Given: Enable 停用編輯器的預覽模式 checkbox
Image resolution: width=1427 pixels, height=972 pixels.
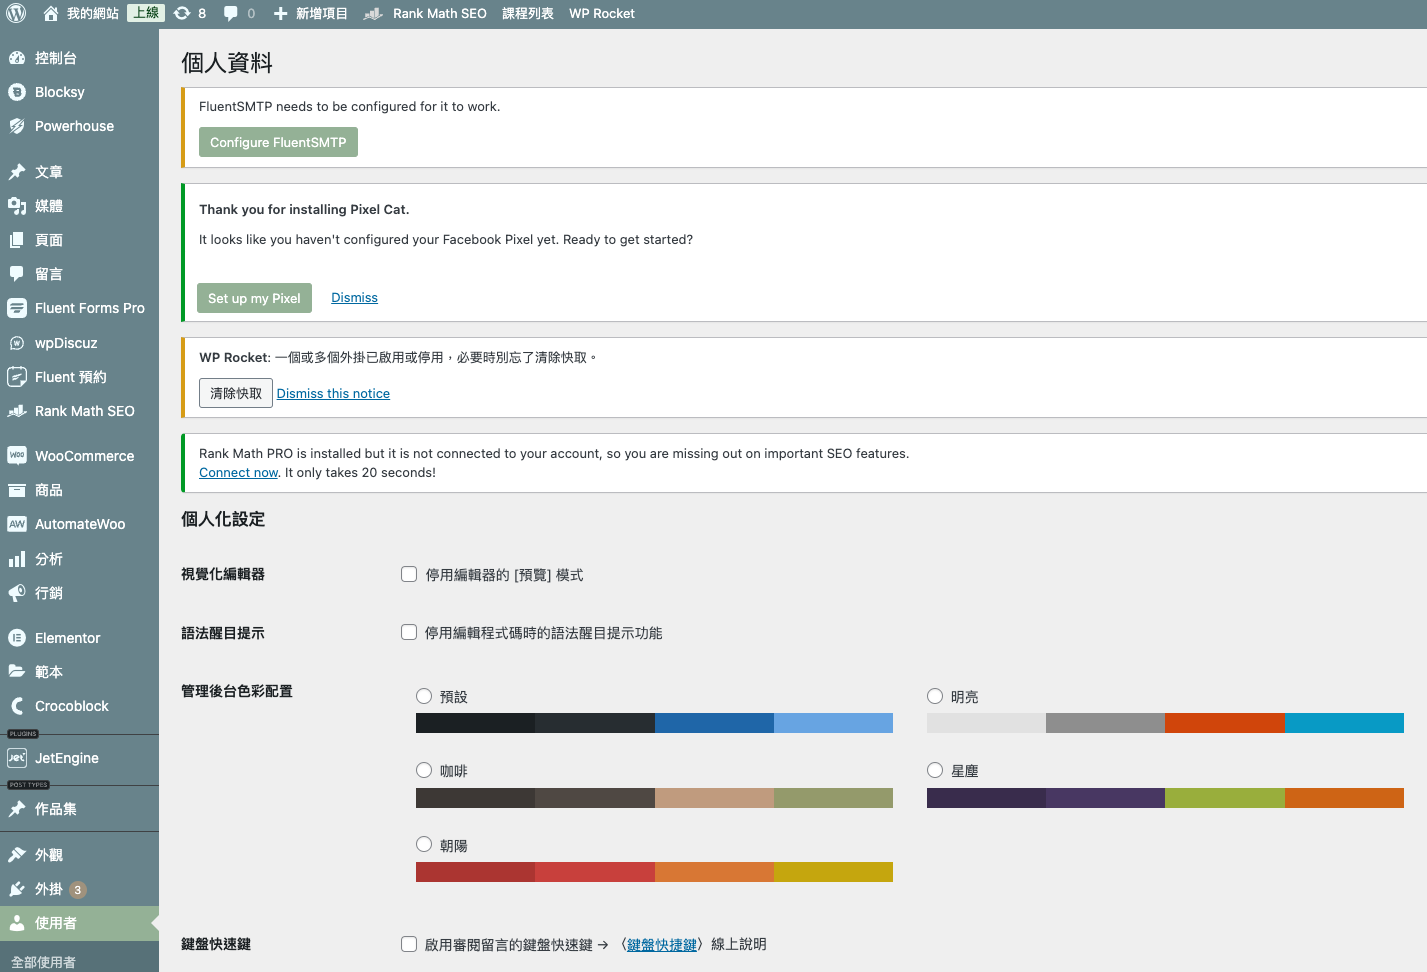Looking at the screenshot, I should point(409,574).
